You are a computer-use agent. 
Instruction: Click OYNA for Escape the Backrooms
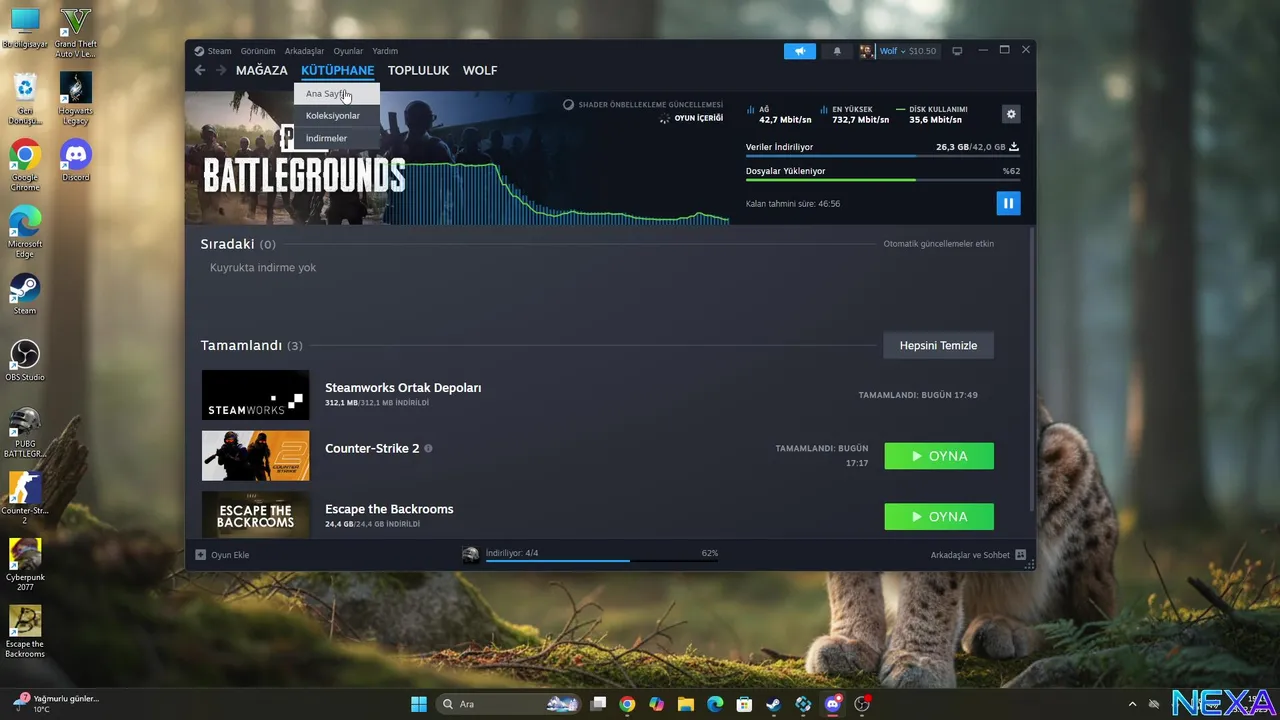[939, 516]
